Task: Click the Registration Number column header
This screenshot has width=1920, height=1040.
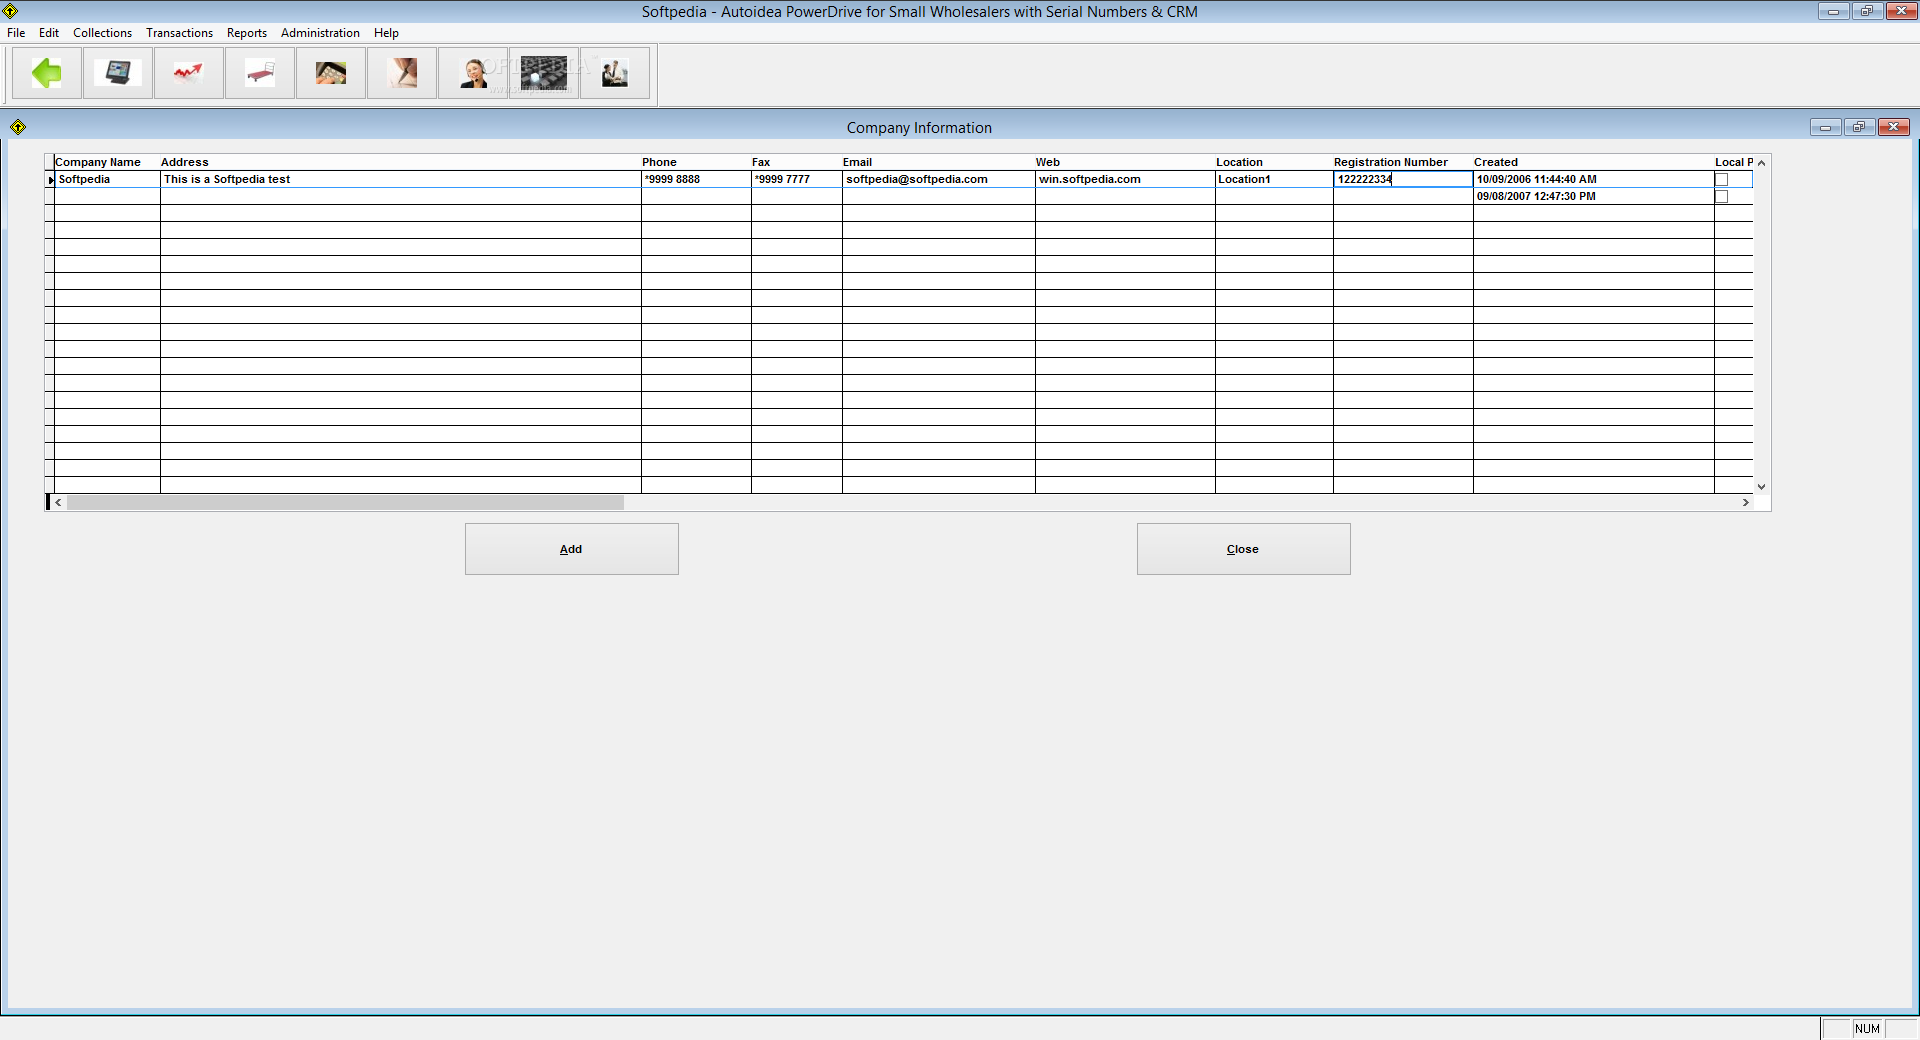Action: tap(1403, 162)
